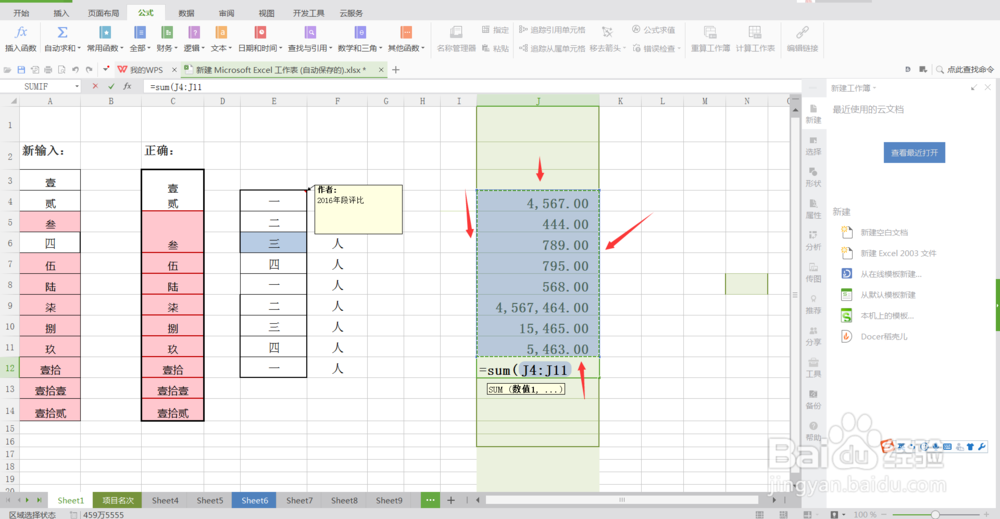Switch to the 开发工具 ribbon tab
The width and height of the screenshot is (1000, 519).
click(x=309, y=13)
